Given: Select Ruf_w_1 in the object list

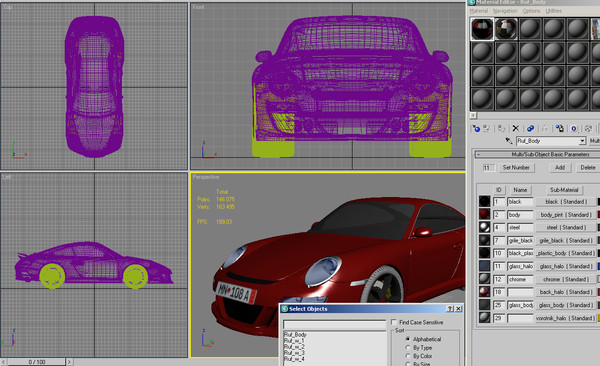Looking at the screenshot, I should tap(294, 341).
